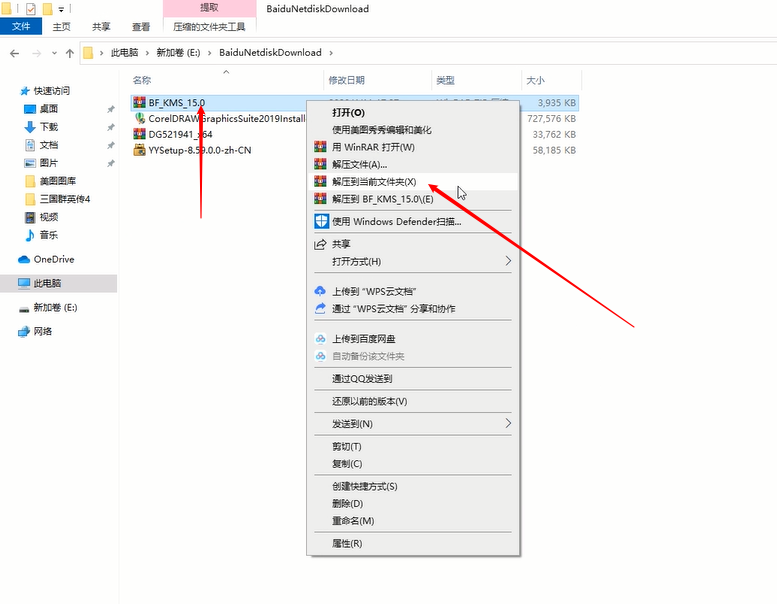Image resolution: width=777 pixels, height=604 pixels.
Task: Expand the 打开方式(H) submenu
Action: (508, 261)
